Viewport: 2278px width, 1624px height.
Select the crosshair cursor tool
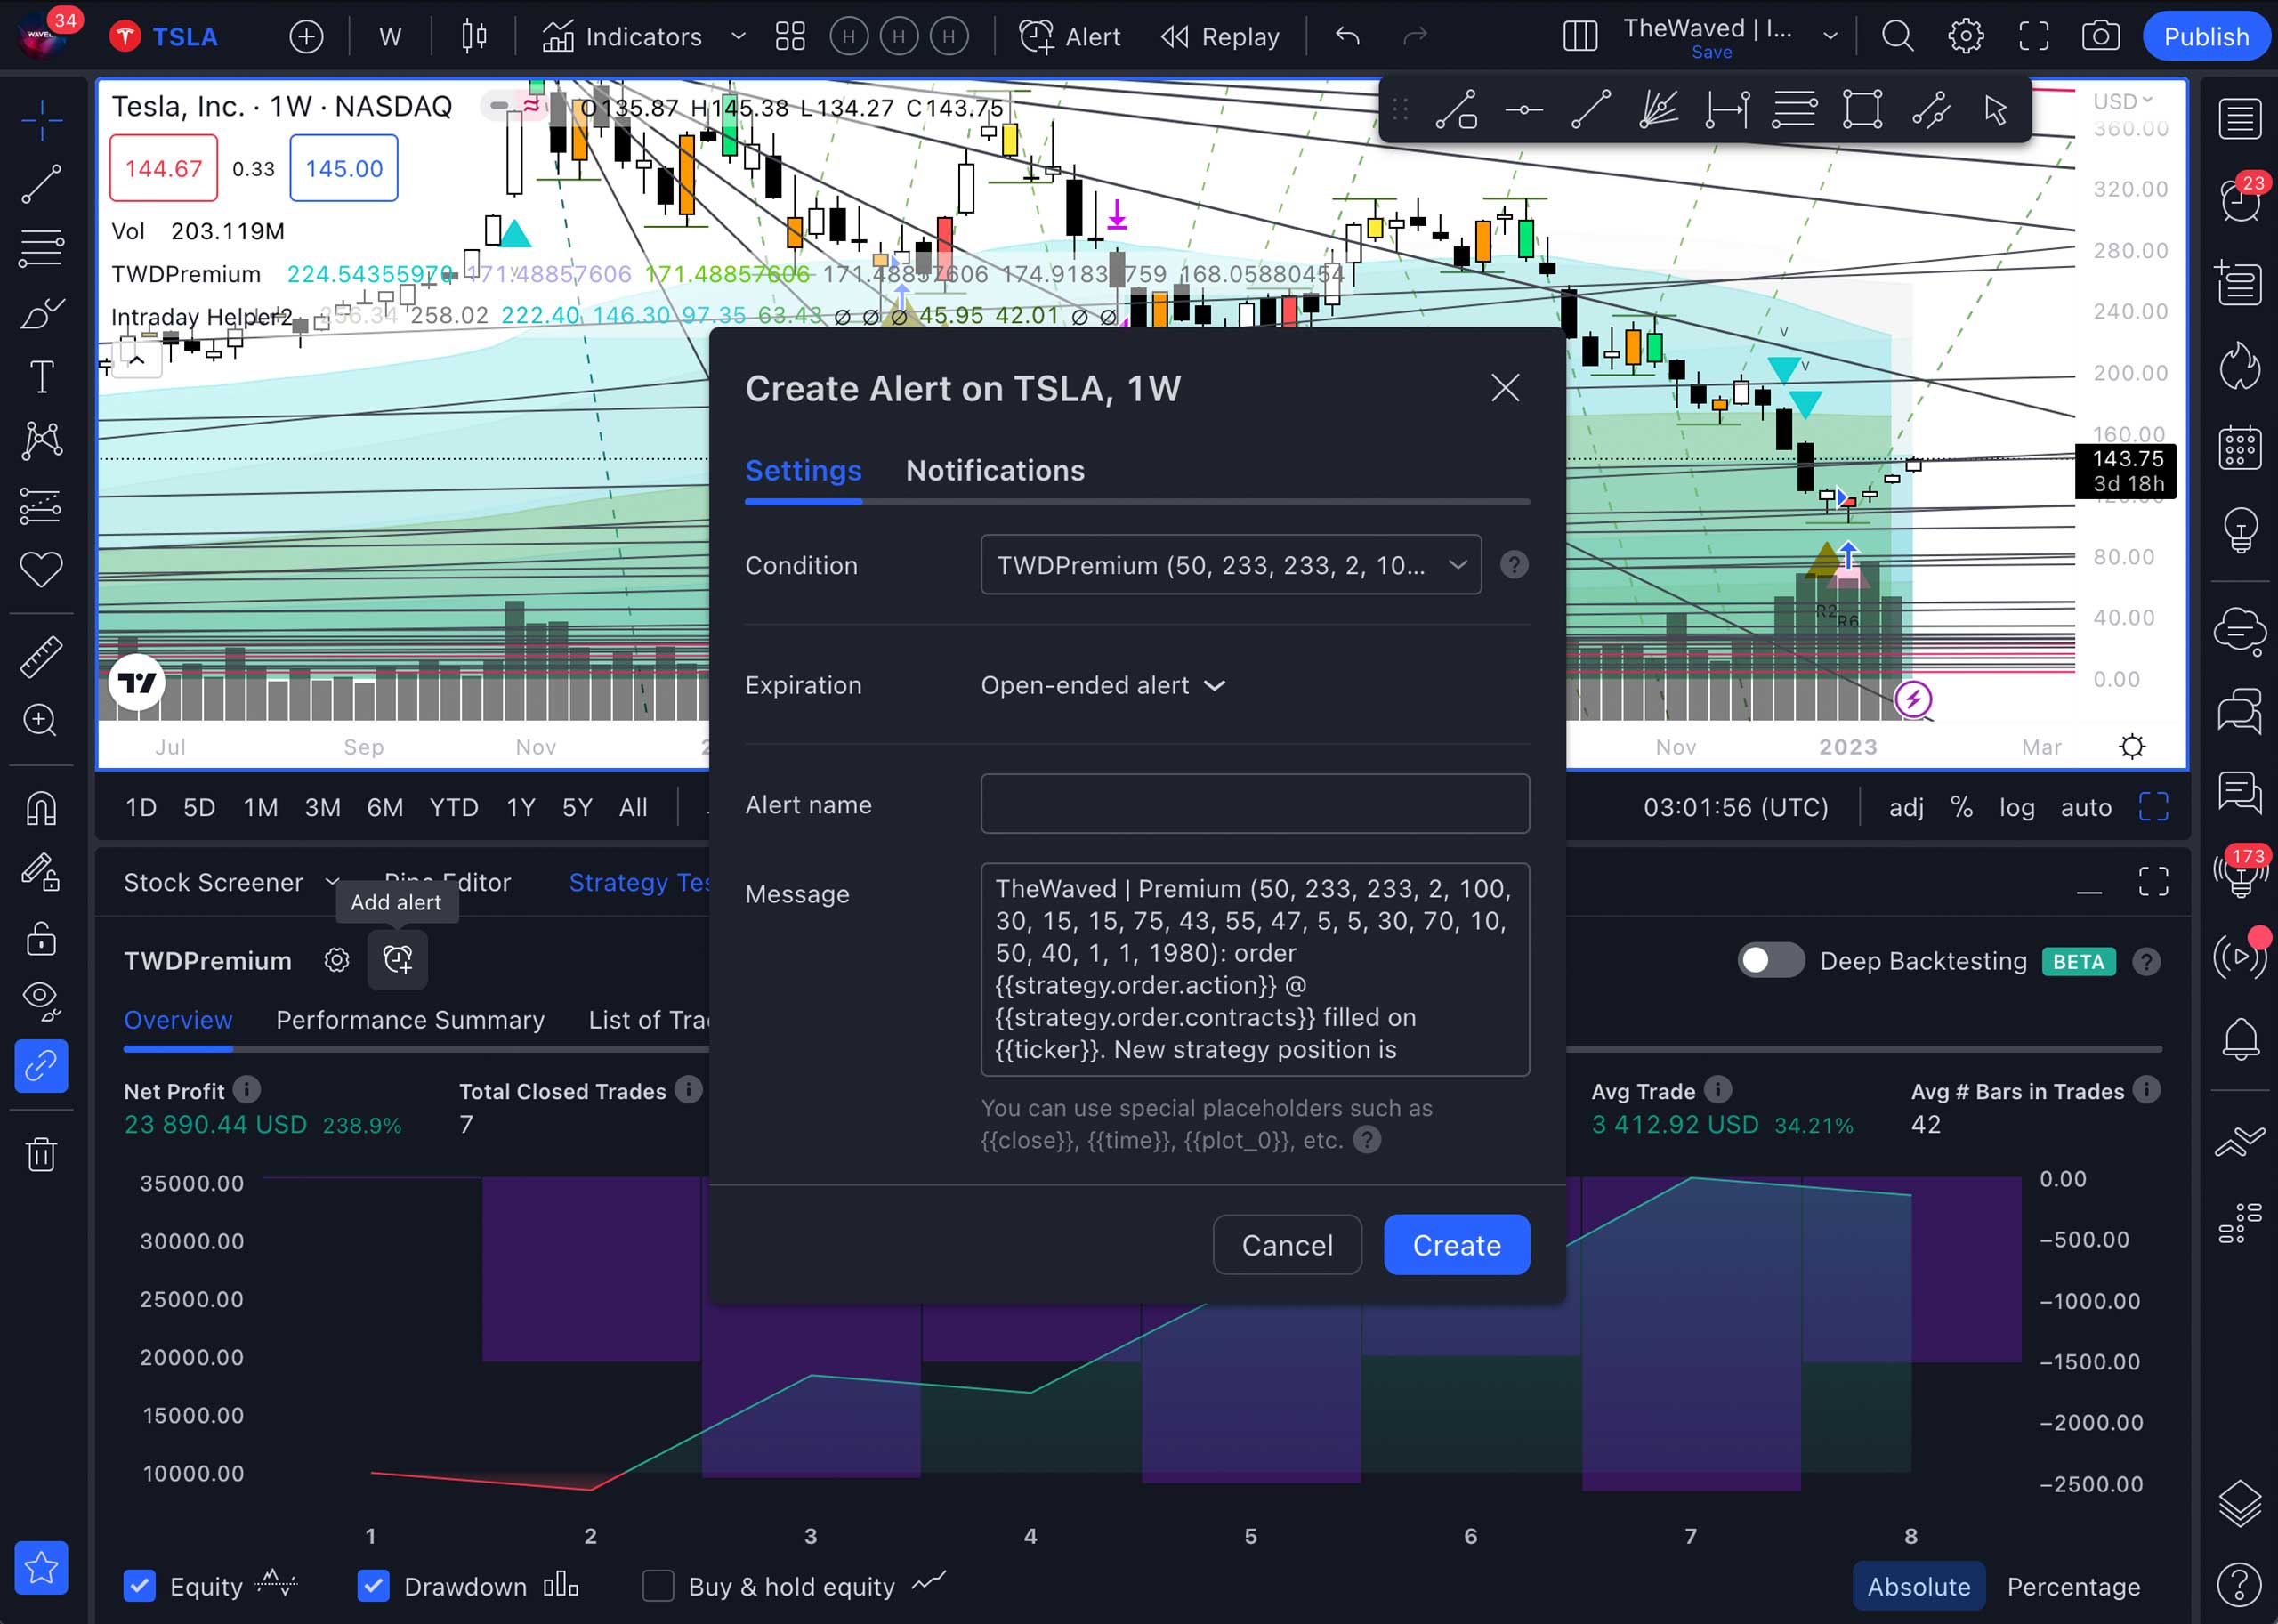[41, 121]
